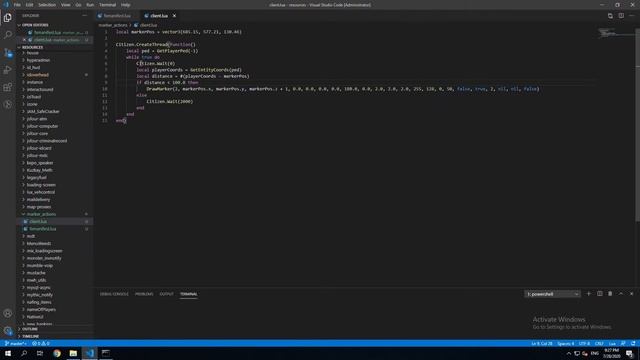Click the open changes icon in editor toolbar
Image resolution: width=640 pixels, height=360 pixels.
[x=610, y=16]
